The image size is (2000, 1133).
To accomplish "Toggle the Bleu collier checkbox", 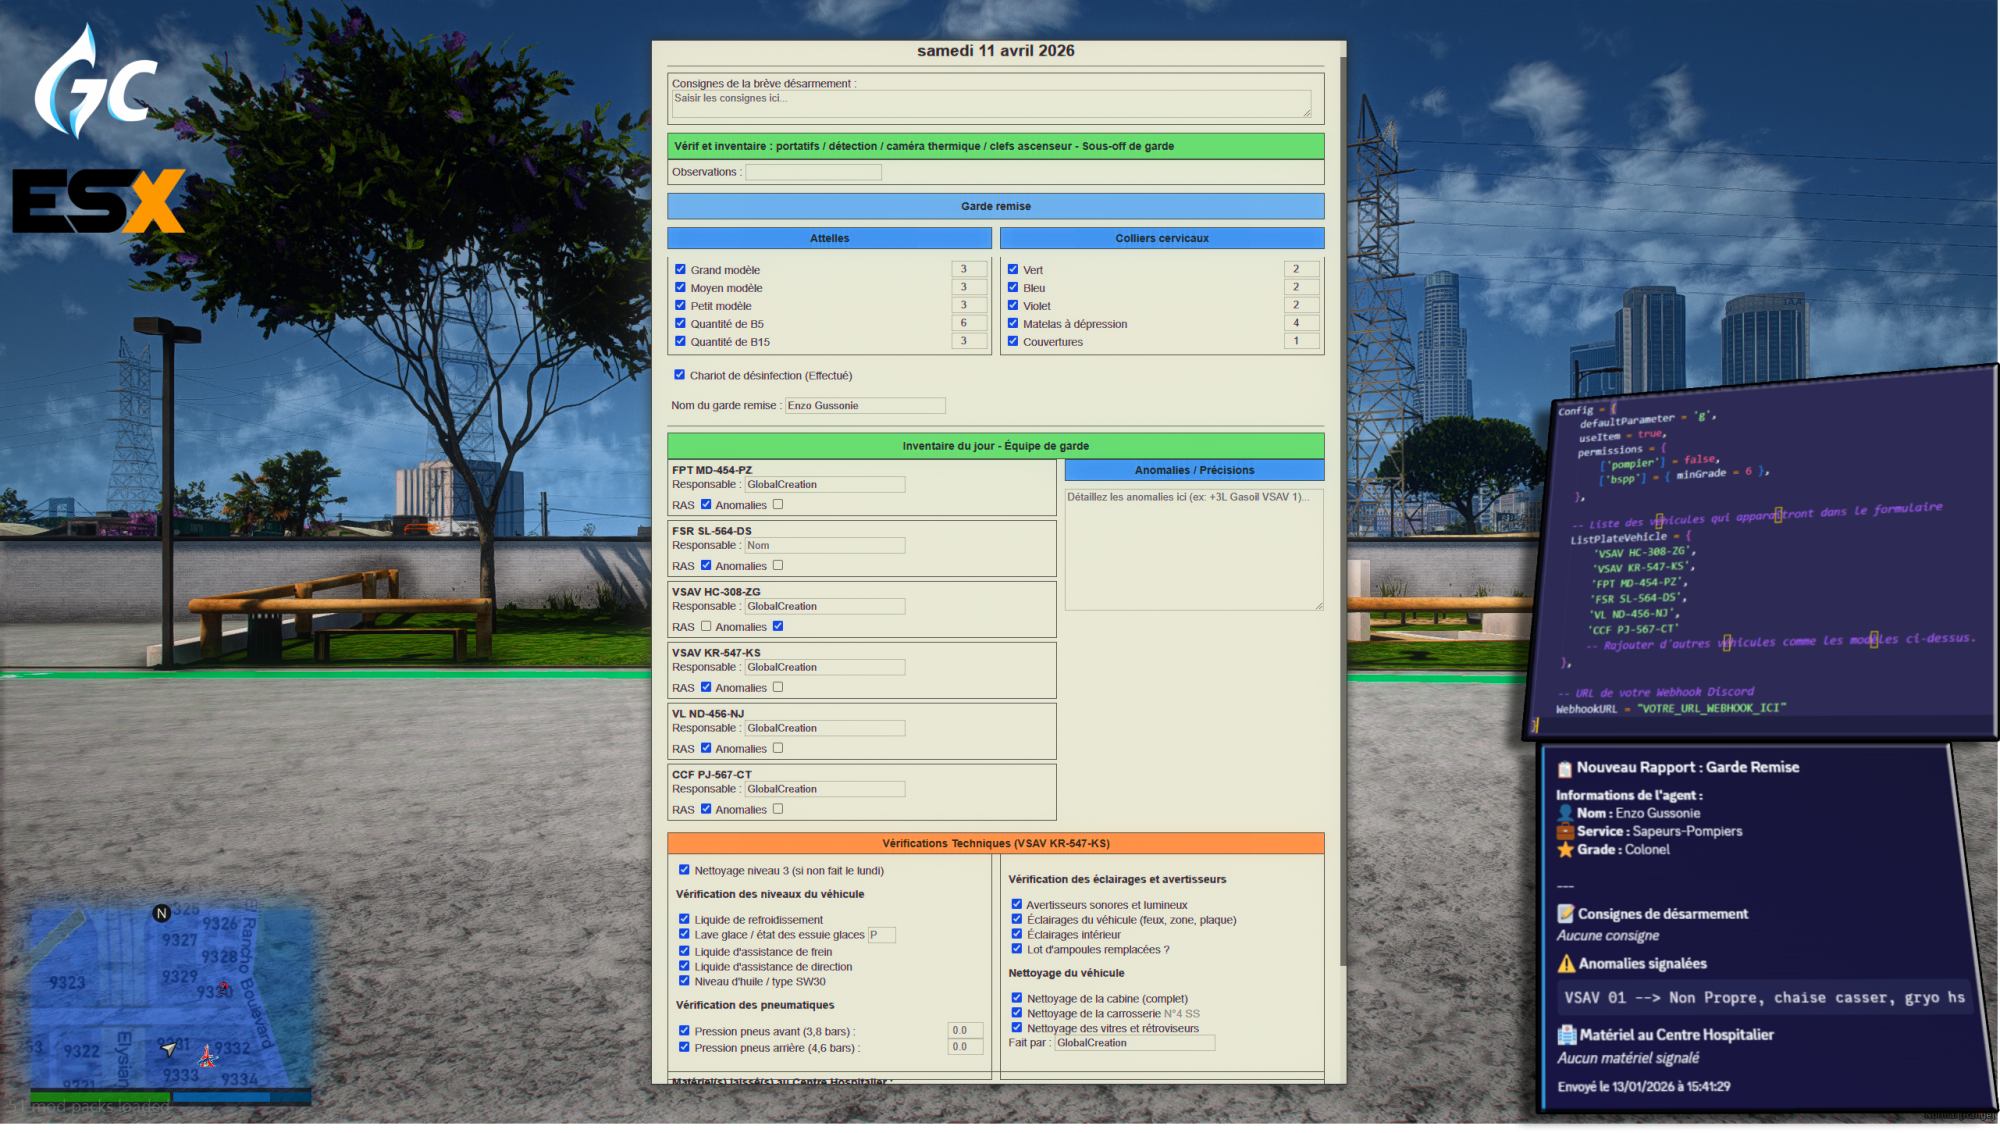I will click(x=1013, y=287).
